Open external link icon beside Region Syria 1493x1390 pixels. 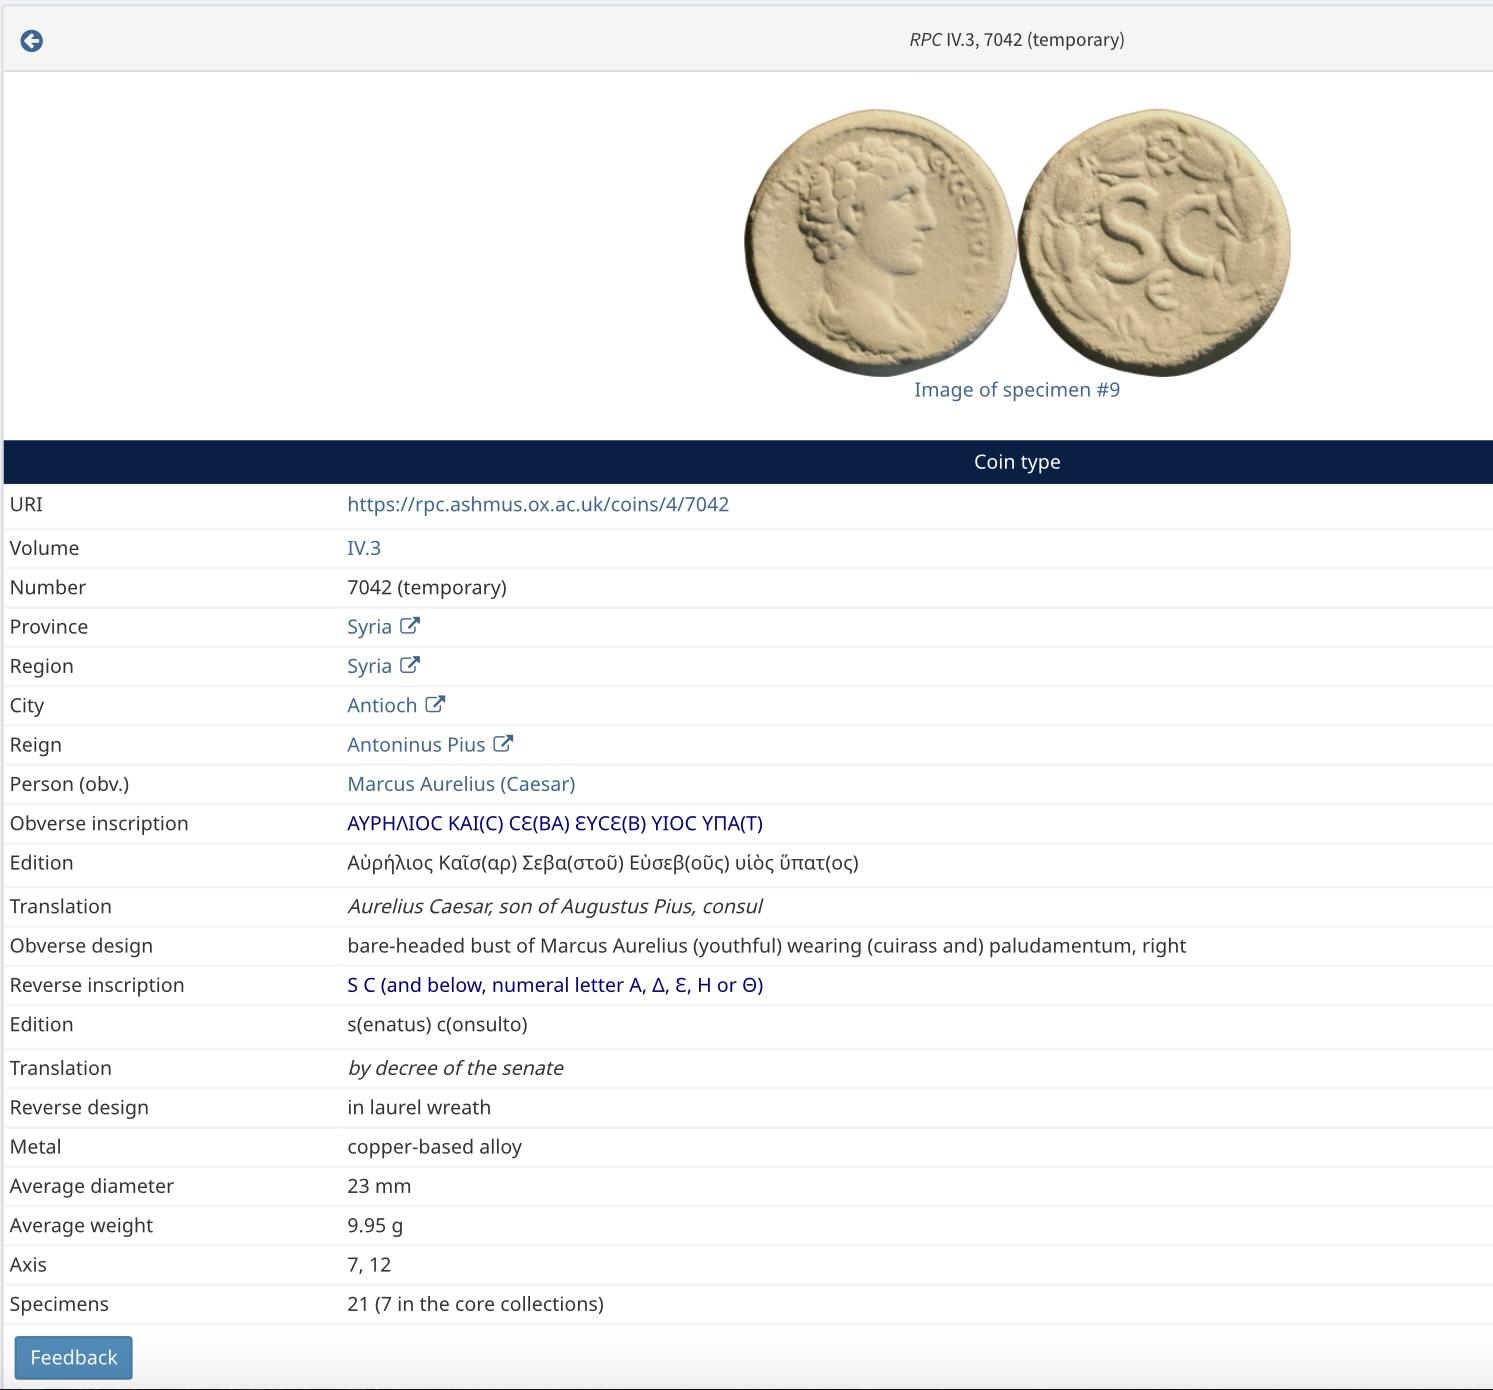(410, 665)
